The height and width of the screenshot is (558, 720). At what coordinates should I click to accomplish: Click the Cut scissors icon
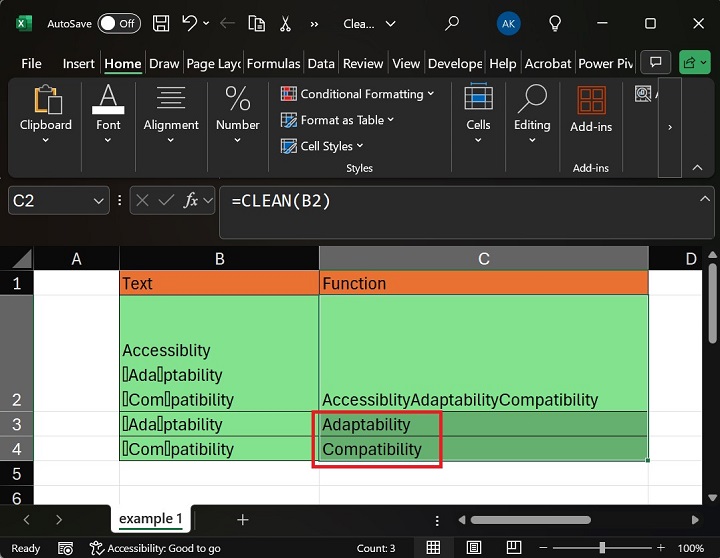click(x=286, y=23)
